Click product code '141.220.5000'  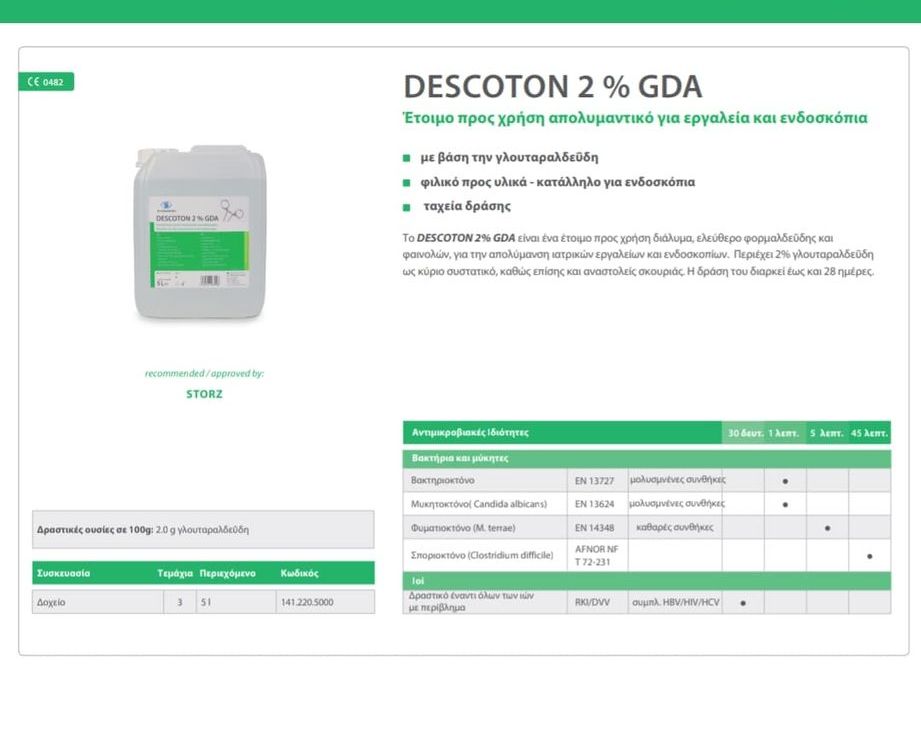(x=307, y=602)
